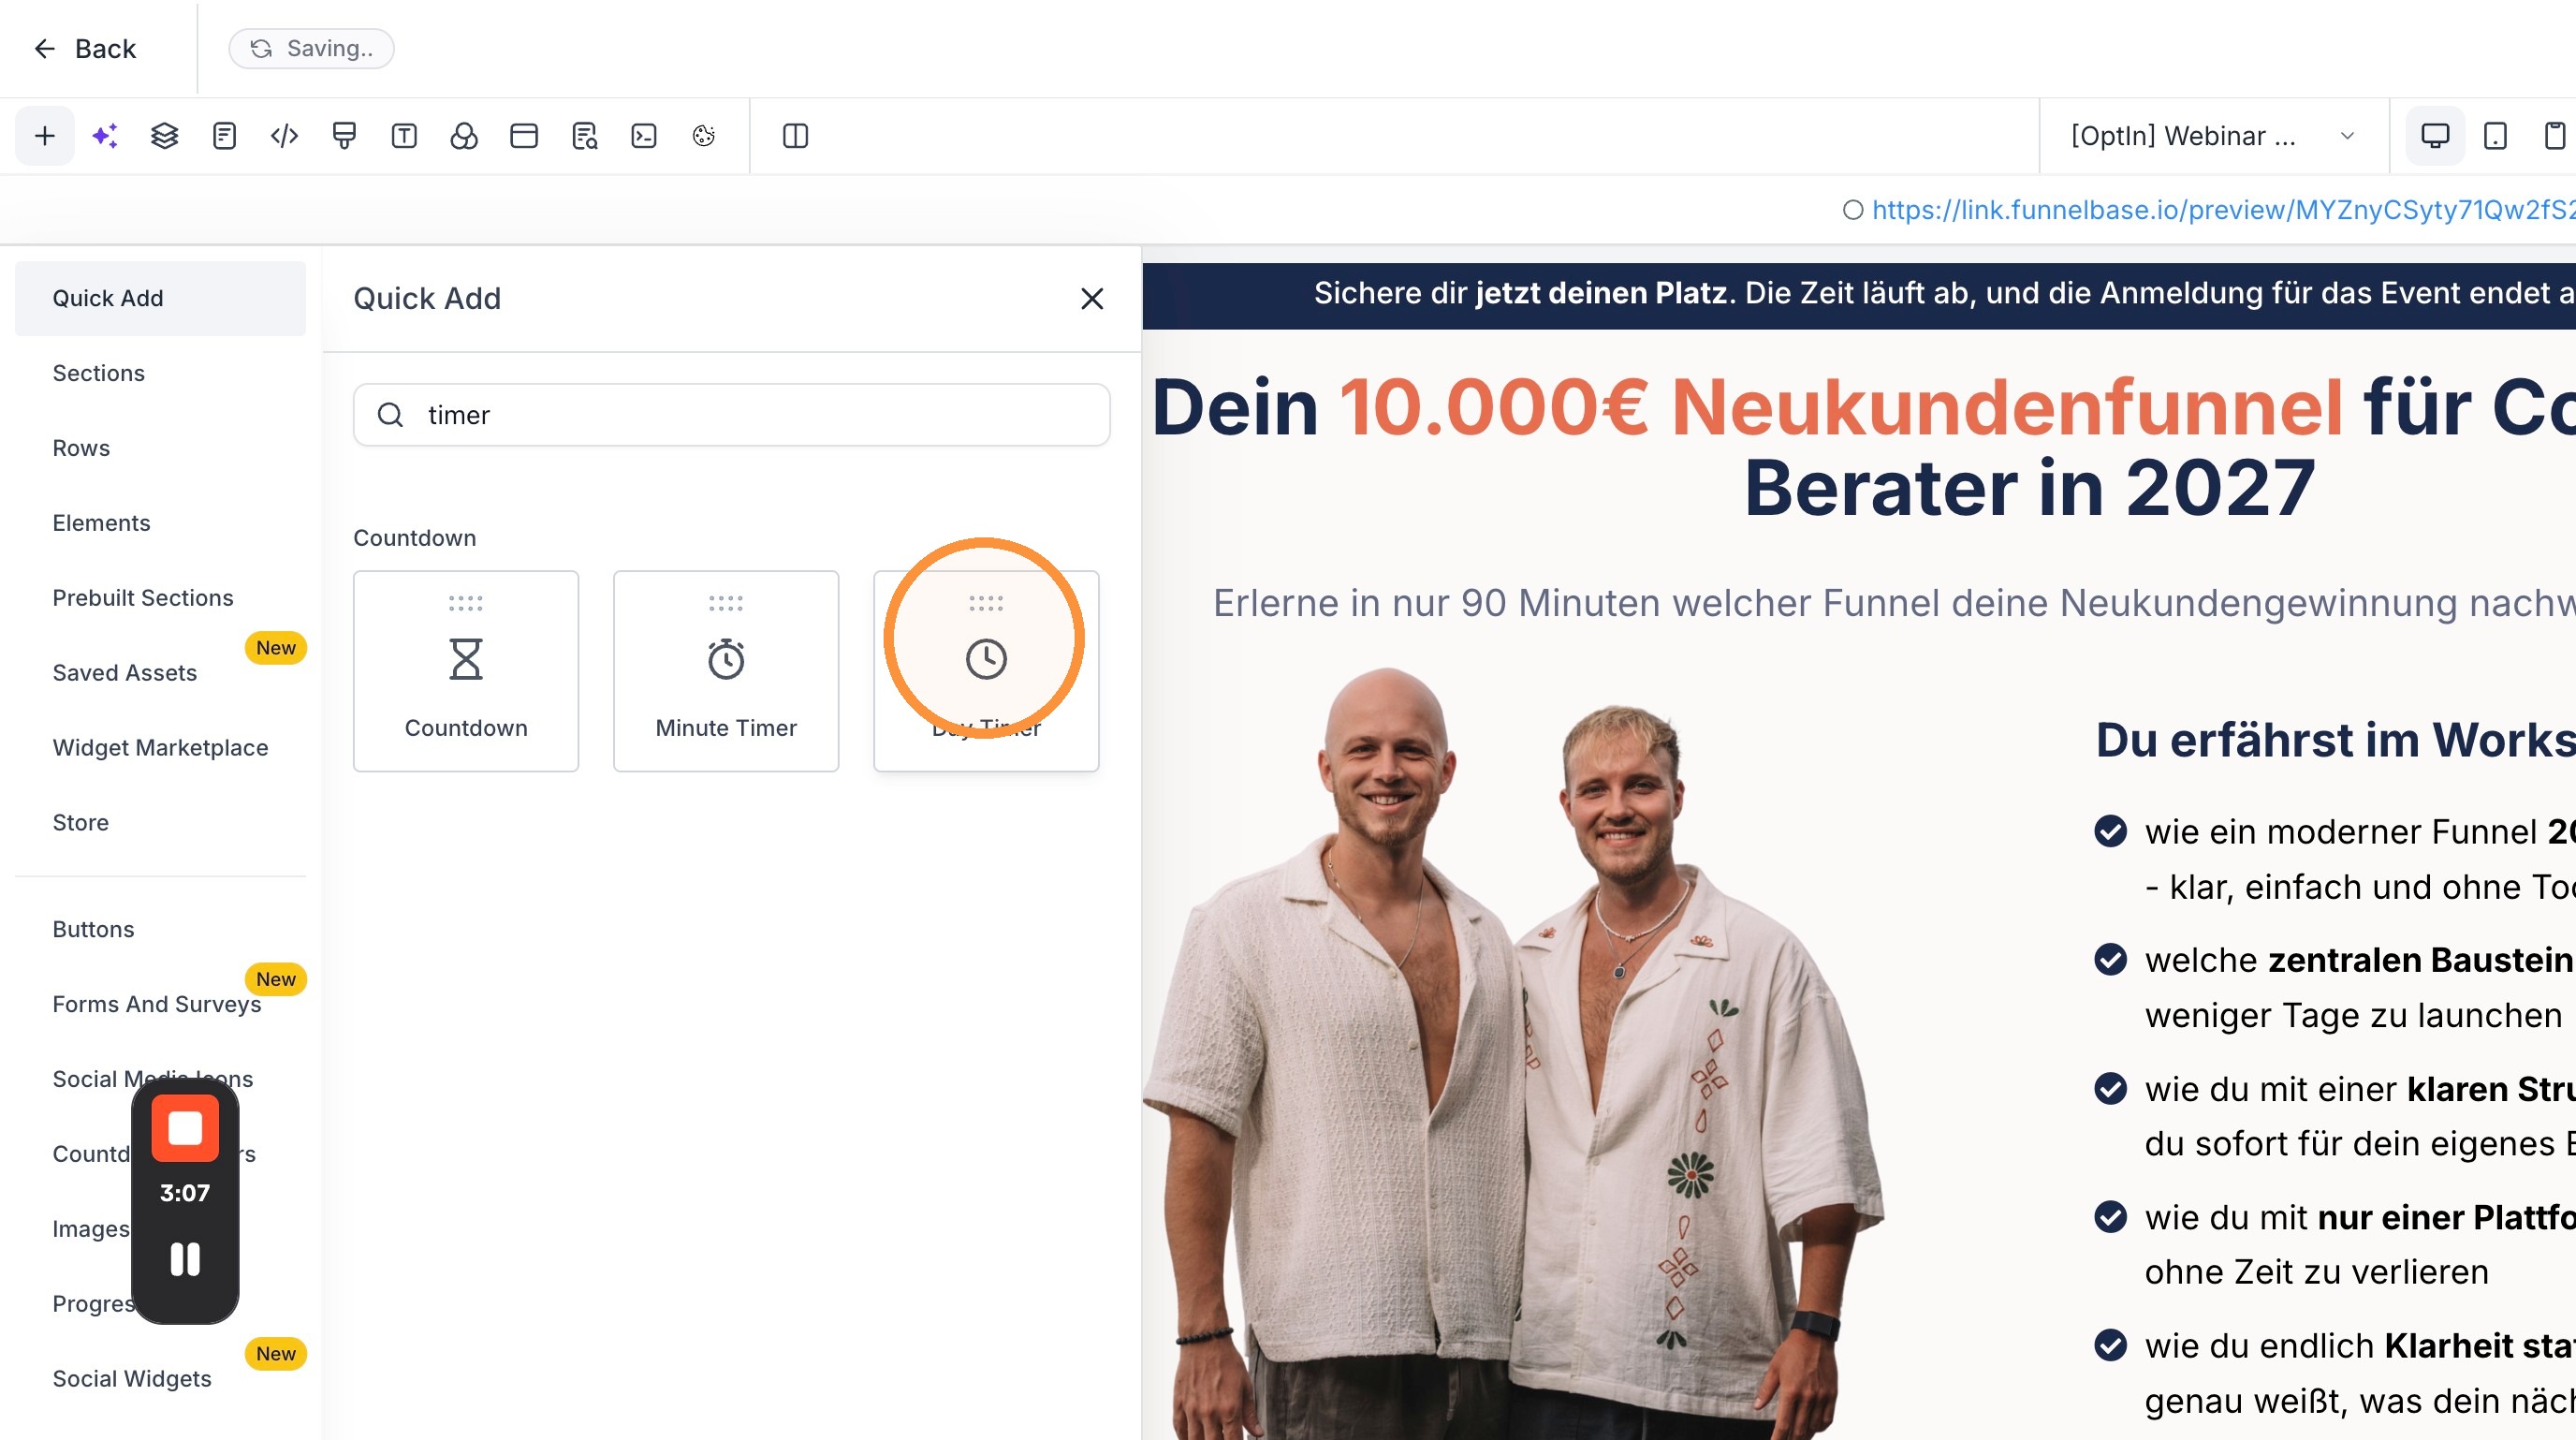Click the plus Add Element toolbar icon
Screen dimensions: 2576x1440
(x=44, y=136)
